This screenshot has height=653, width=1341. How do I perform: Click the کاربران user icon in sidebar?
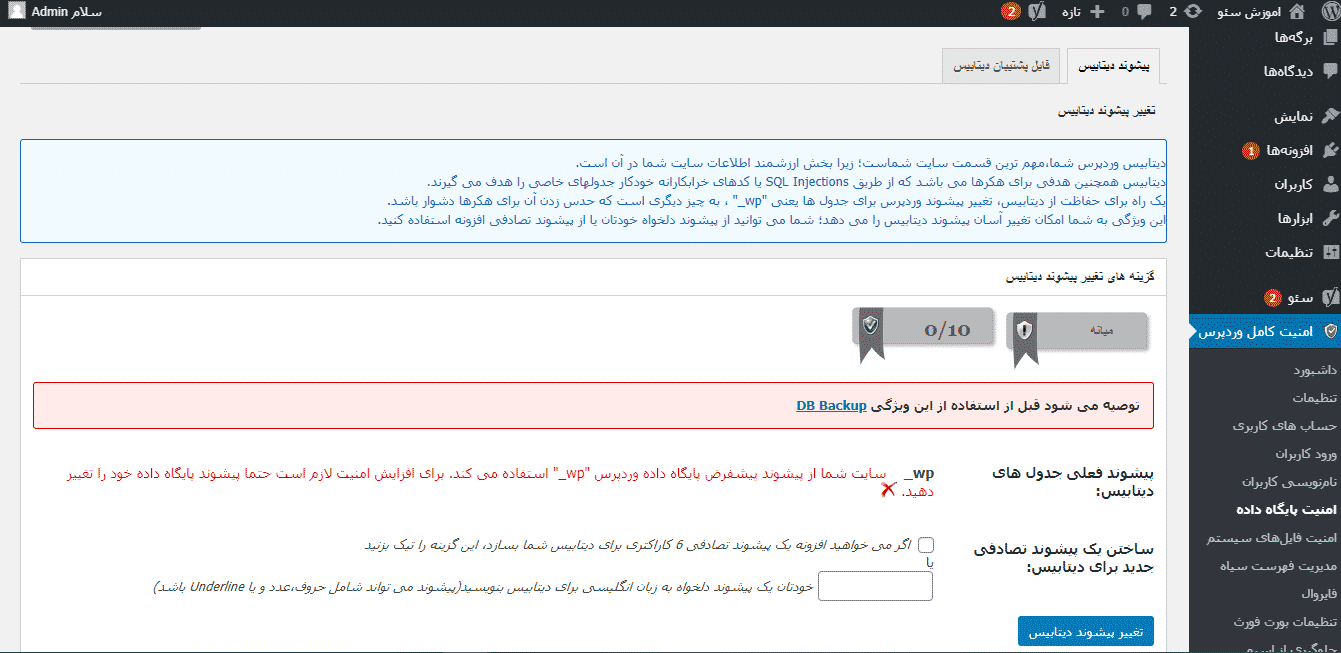pyautogui.click(x=1330, y=184)
